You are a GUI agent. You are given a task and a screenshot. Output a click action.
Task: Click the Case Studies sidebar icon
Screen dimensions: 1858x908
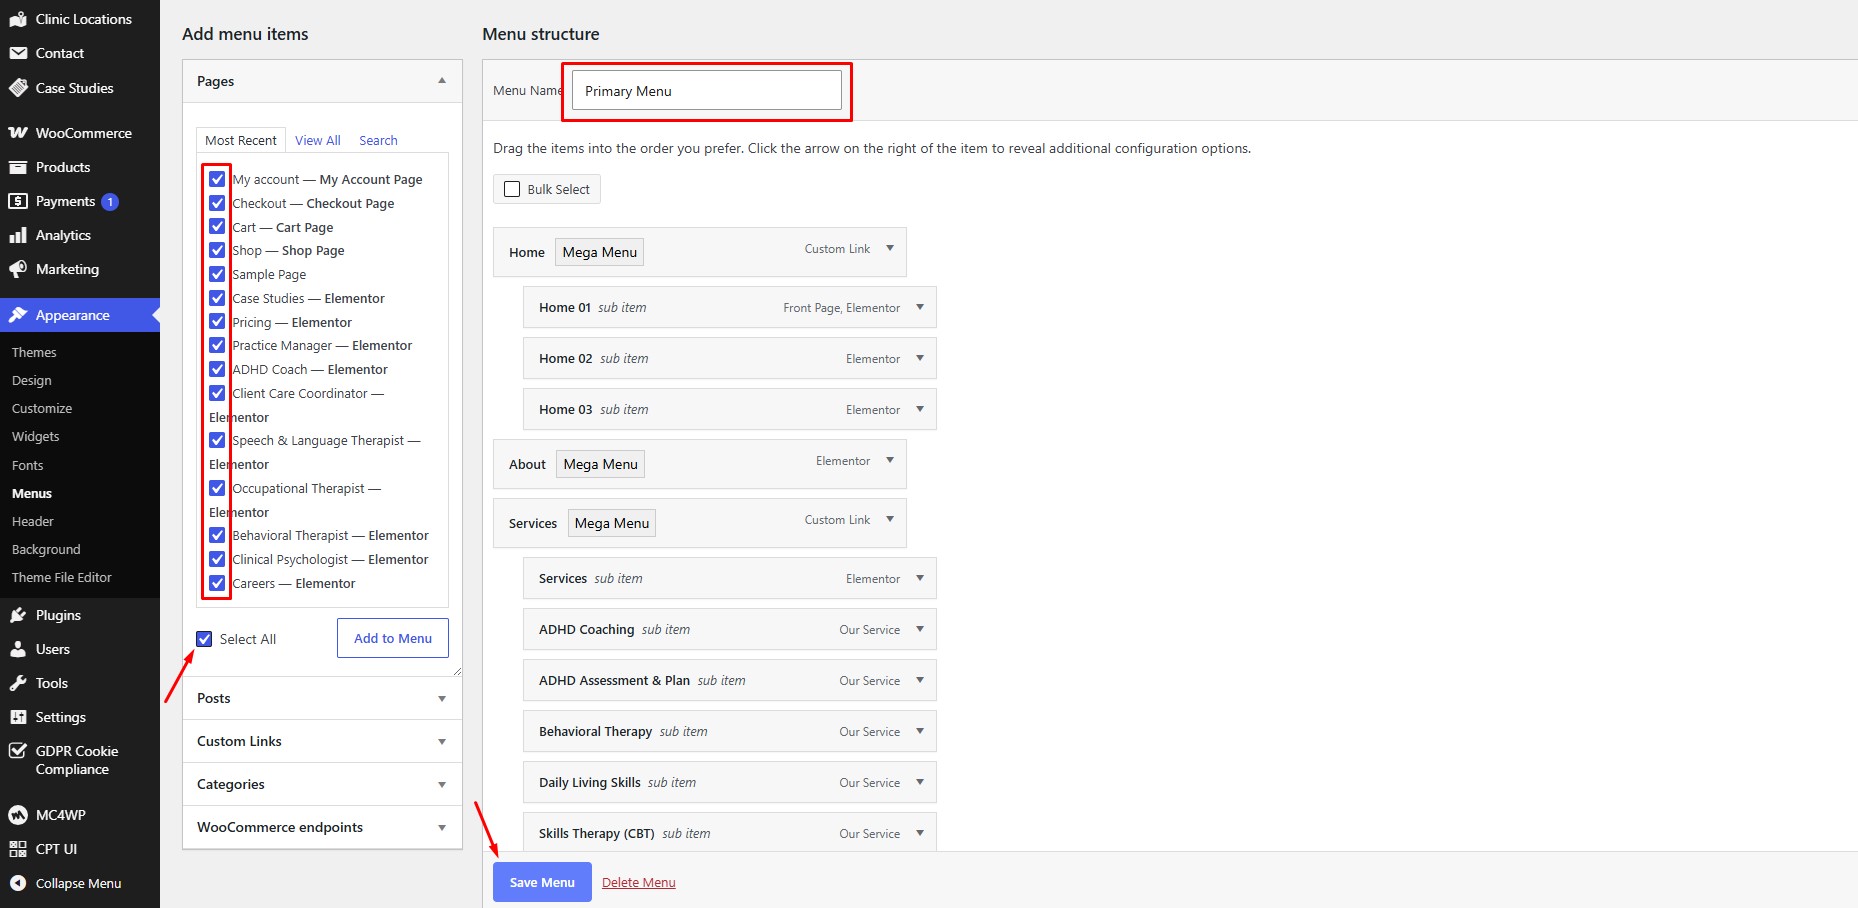click(18, 88)
